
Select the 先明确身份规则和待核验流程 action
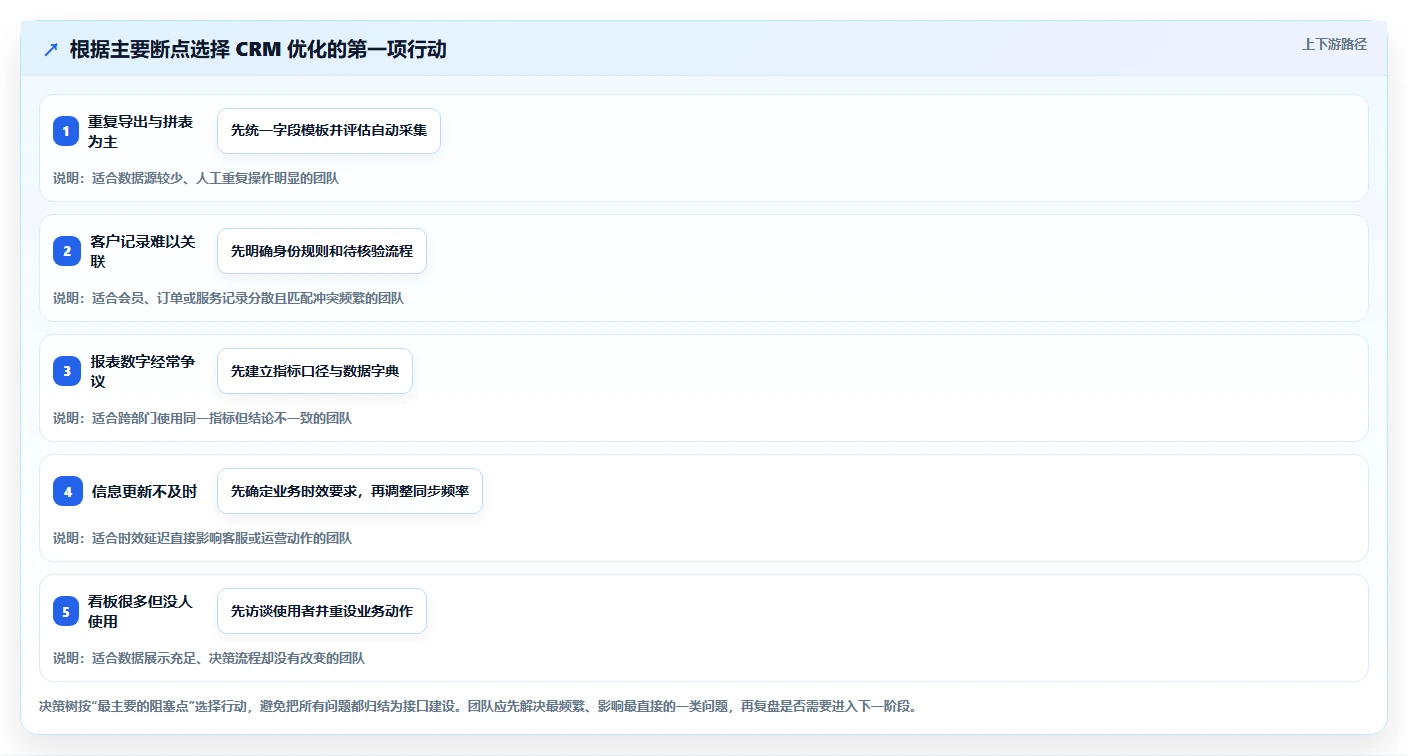(x=322, y=251)
